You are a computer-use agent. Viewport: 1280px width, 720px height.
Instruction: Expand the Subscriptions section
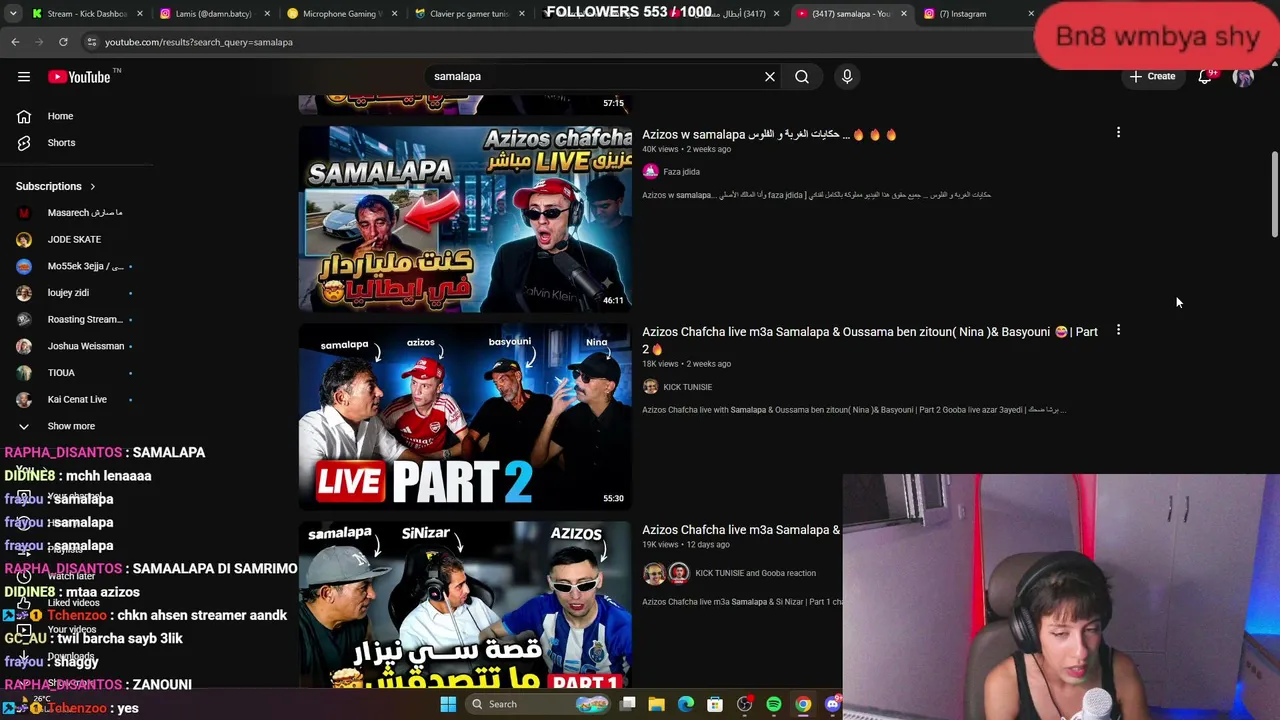click(56, 186)
